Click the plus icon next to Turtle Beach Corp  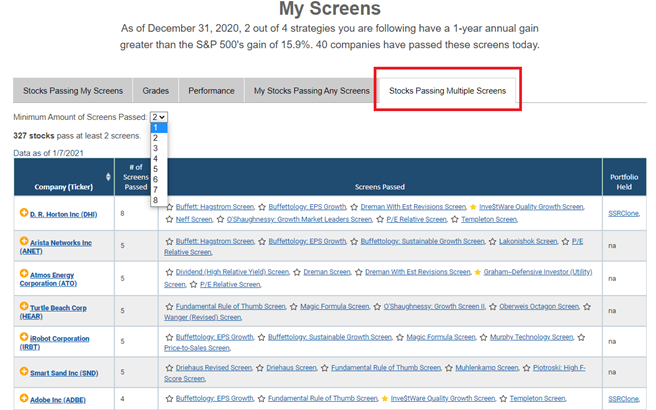coord(24,306)
